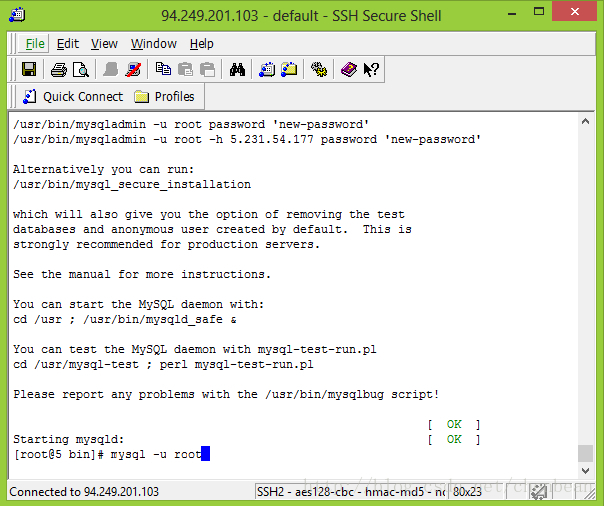Image resolution: width=604 pixels, height=506 pixels.
Task: Open the View menu
Action: 104,44
